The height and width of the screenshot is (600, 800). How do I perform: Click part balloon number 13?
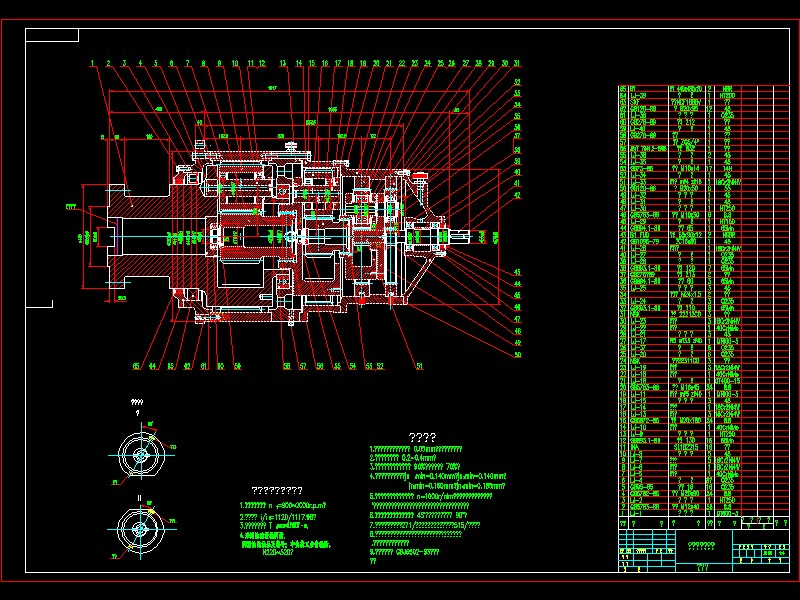point(283,63)
